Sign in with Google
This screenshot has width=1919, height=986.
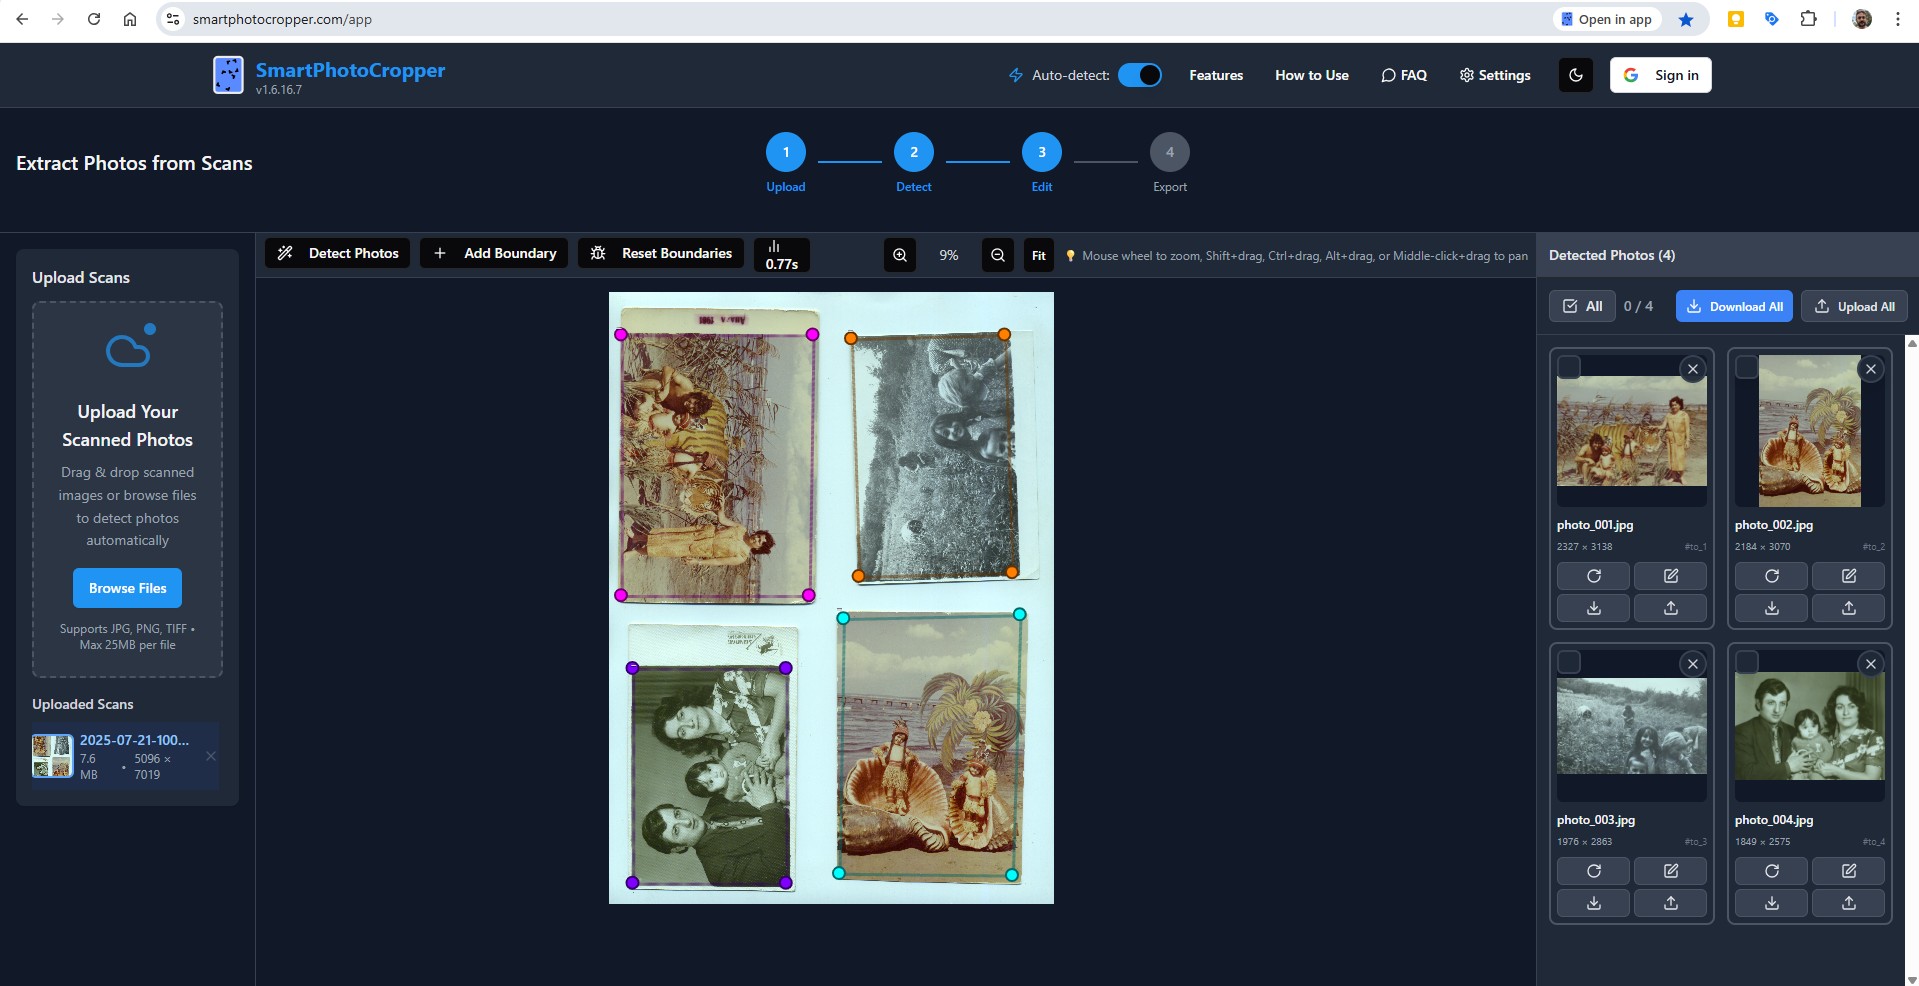coord(1660,75)
